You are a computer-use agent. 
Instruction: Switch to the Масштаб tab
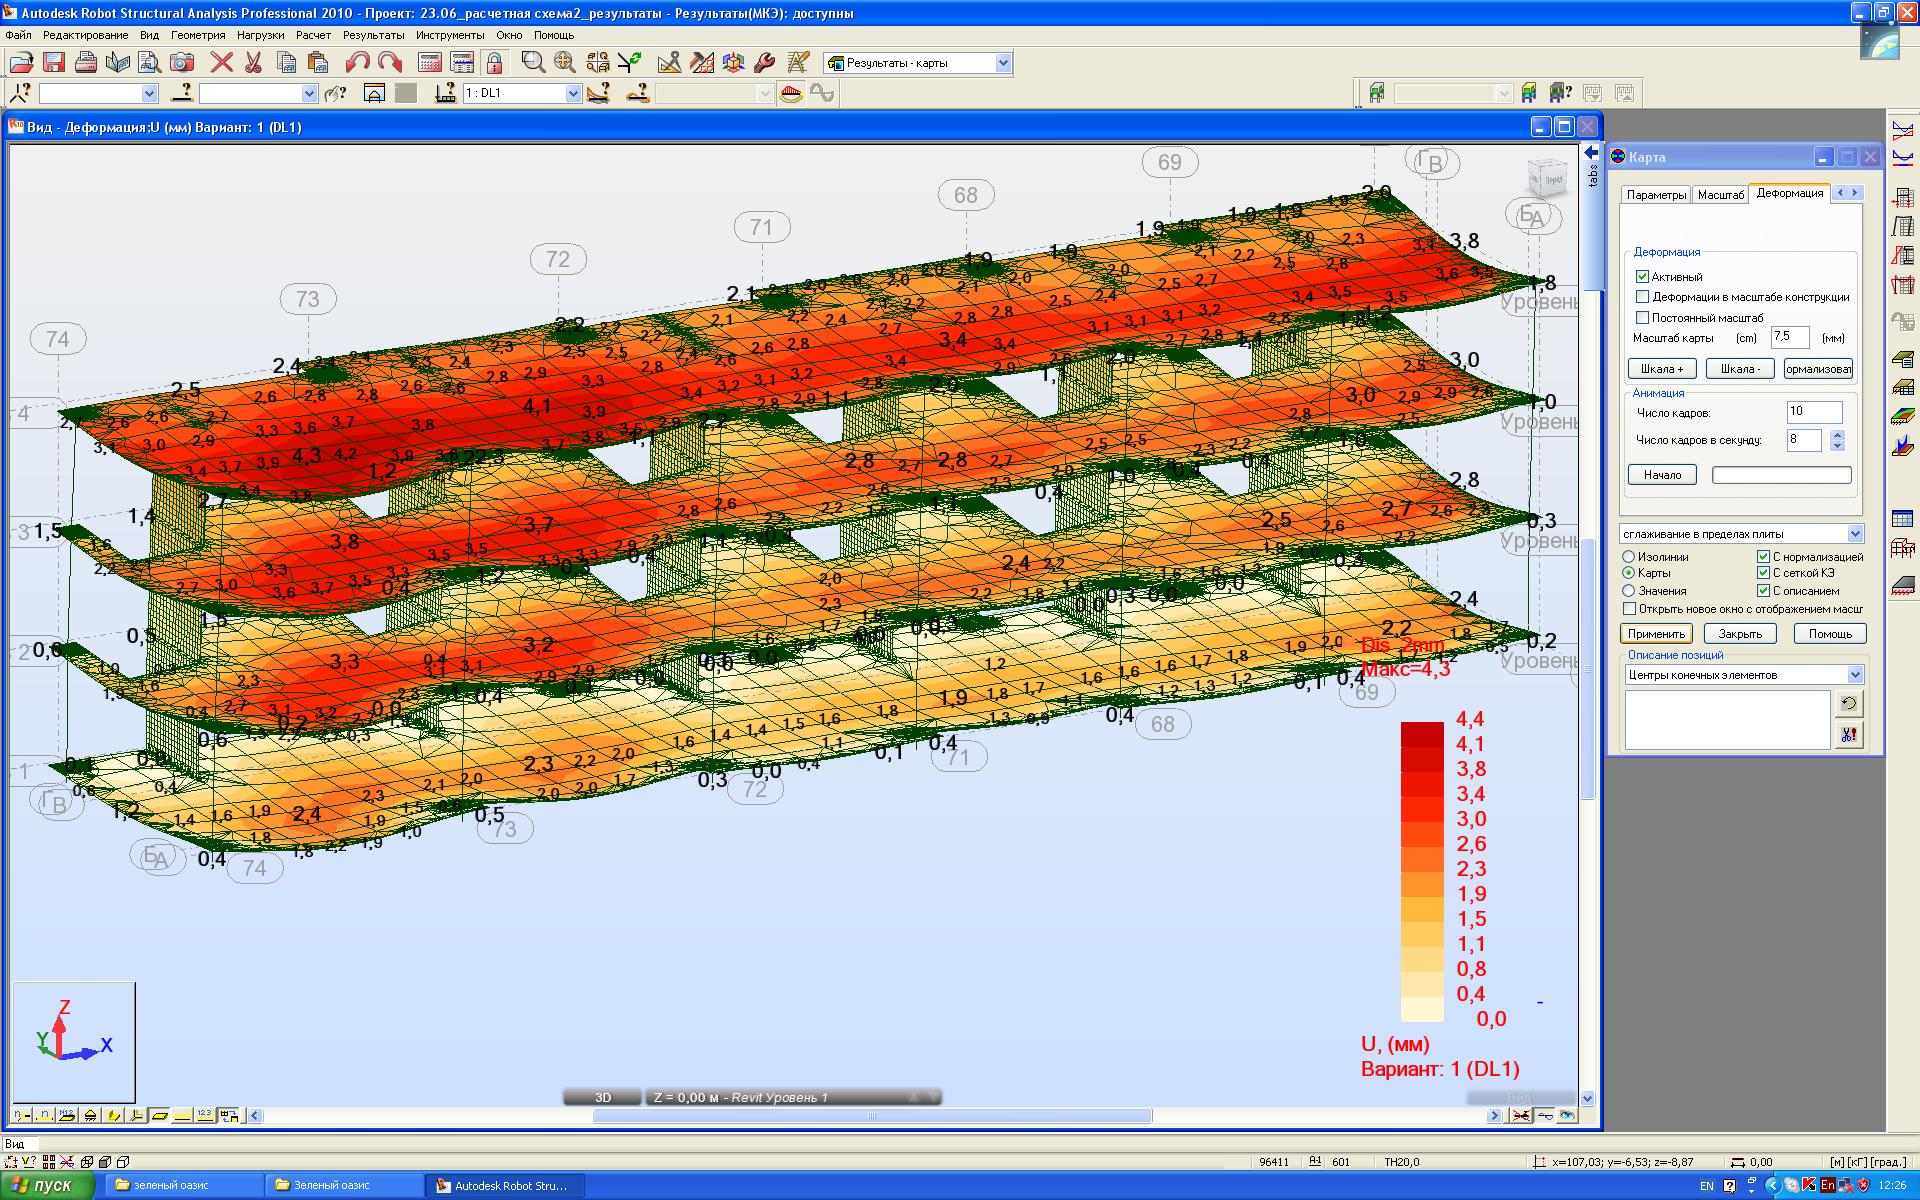[x=1720, y=195]
